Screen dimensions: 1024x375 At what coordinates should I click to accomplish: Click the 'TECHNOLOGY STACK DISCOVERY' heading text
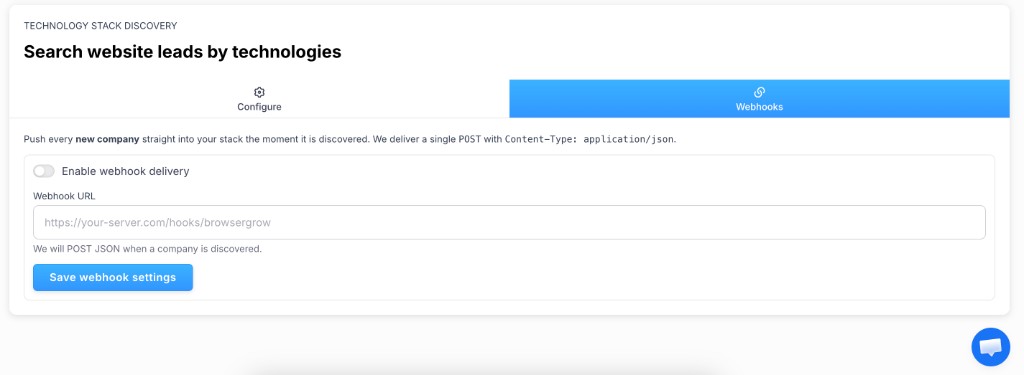coord(101,25)
